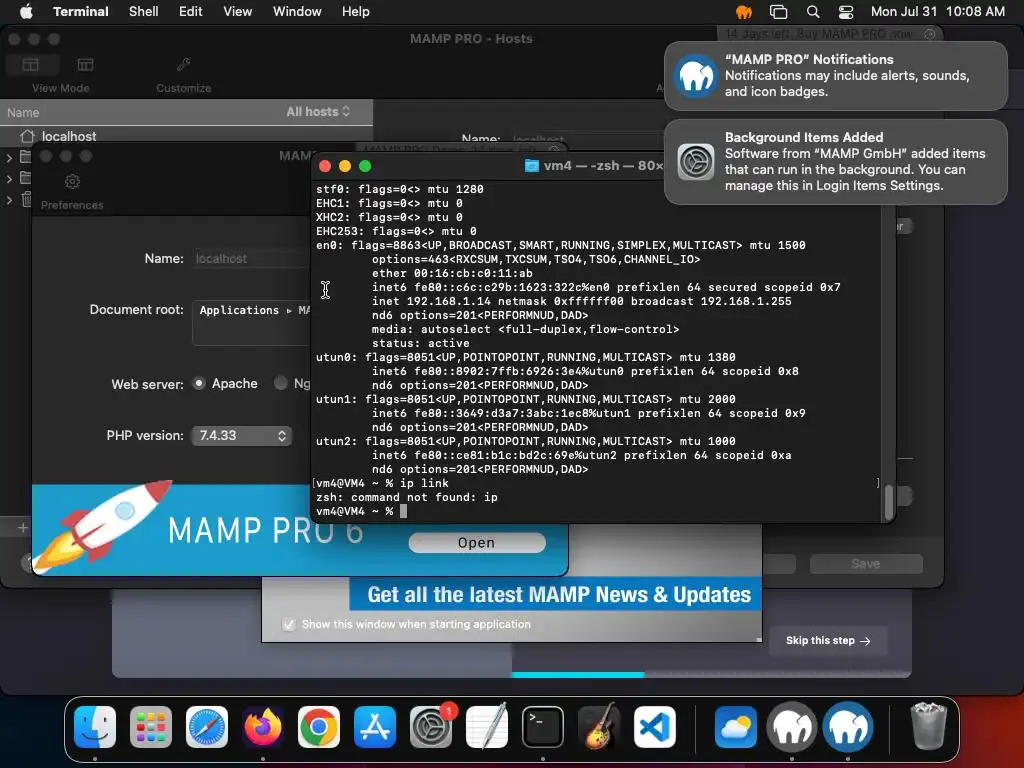Click the window manager icon in menu bar
The width and height of the screenshot is (1024, 768).
778,12
